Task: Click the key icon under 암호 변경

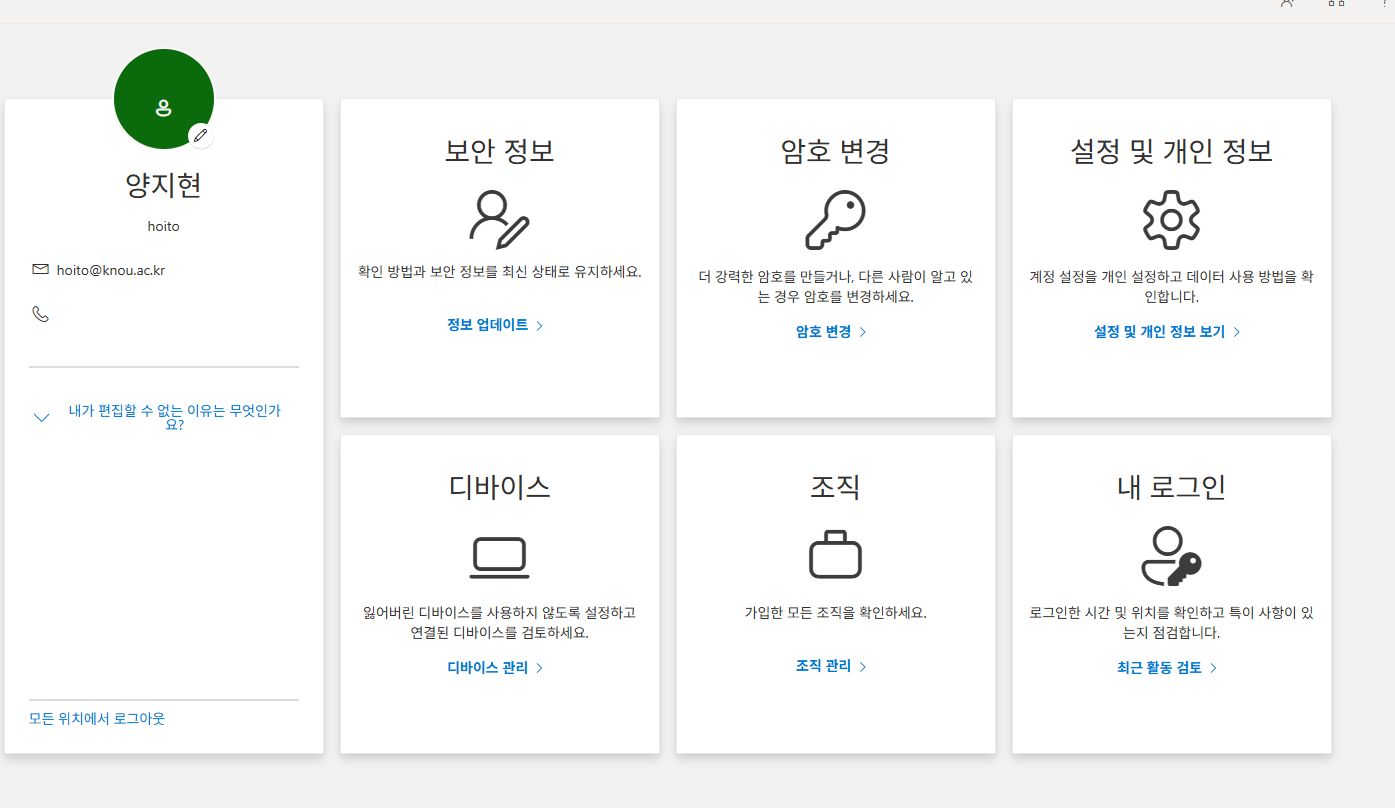Action: pyautogui.click(x=836, y=219)
